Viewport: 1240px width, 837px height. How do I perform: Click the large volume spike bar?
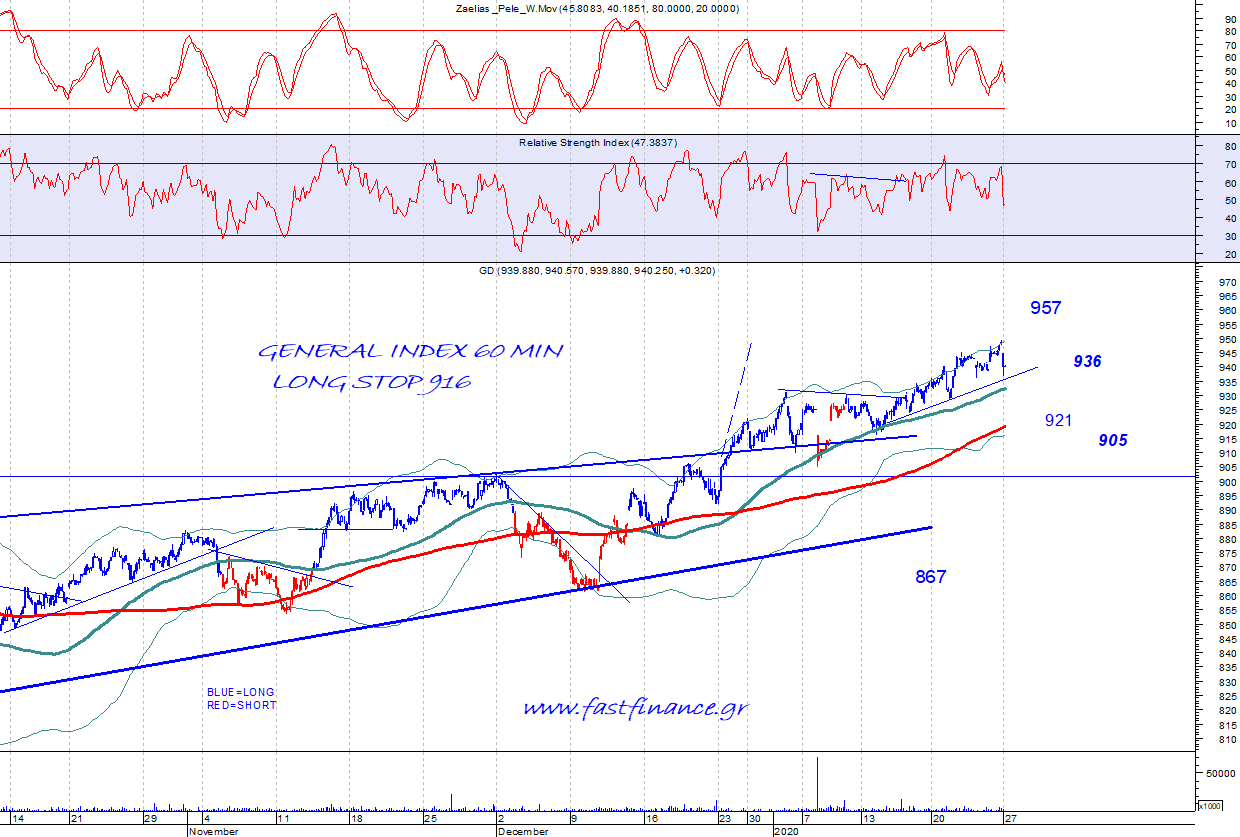[x=817, y=784]
